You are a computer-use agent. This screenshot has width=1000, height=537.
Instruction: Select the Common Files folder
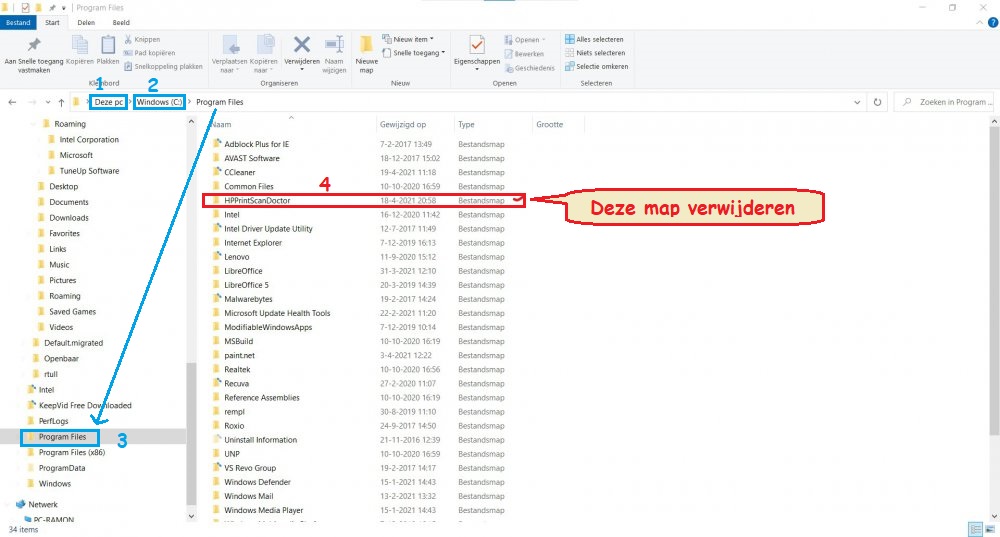248,186
